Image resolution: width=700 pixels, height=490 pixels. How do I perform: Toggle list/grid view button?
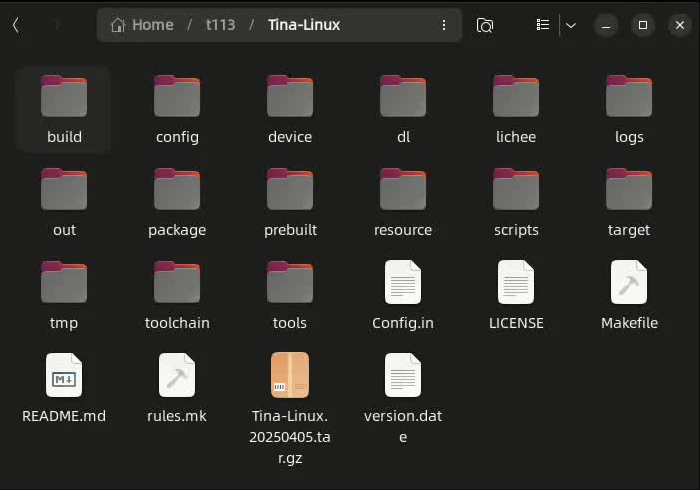pyautogui.click(x=543, y=25)
